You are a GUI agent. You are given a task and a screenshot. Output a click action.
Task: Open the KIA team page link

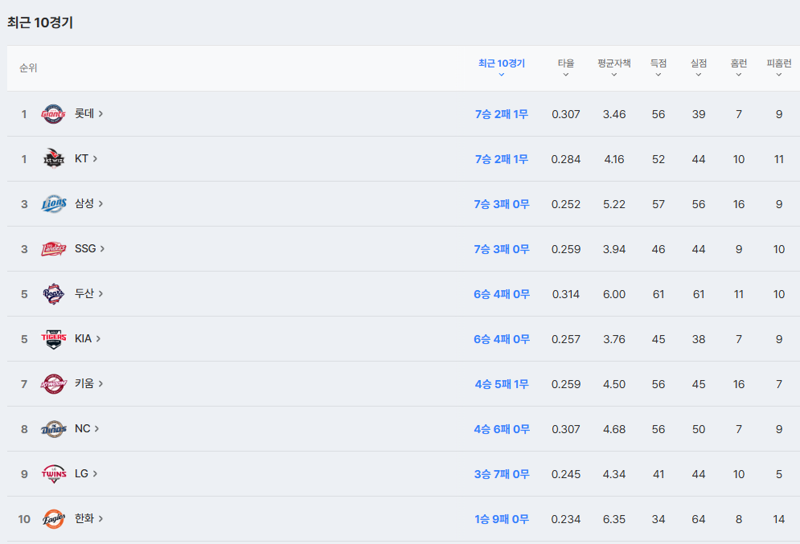[x=87, y=338]
